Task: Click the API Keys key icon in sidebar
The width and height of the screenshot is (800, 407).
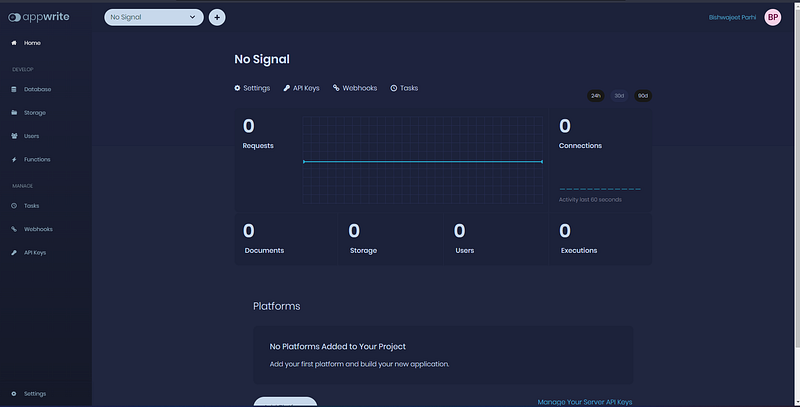Action: (14, 253)
